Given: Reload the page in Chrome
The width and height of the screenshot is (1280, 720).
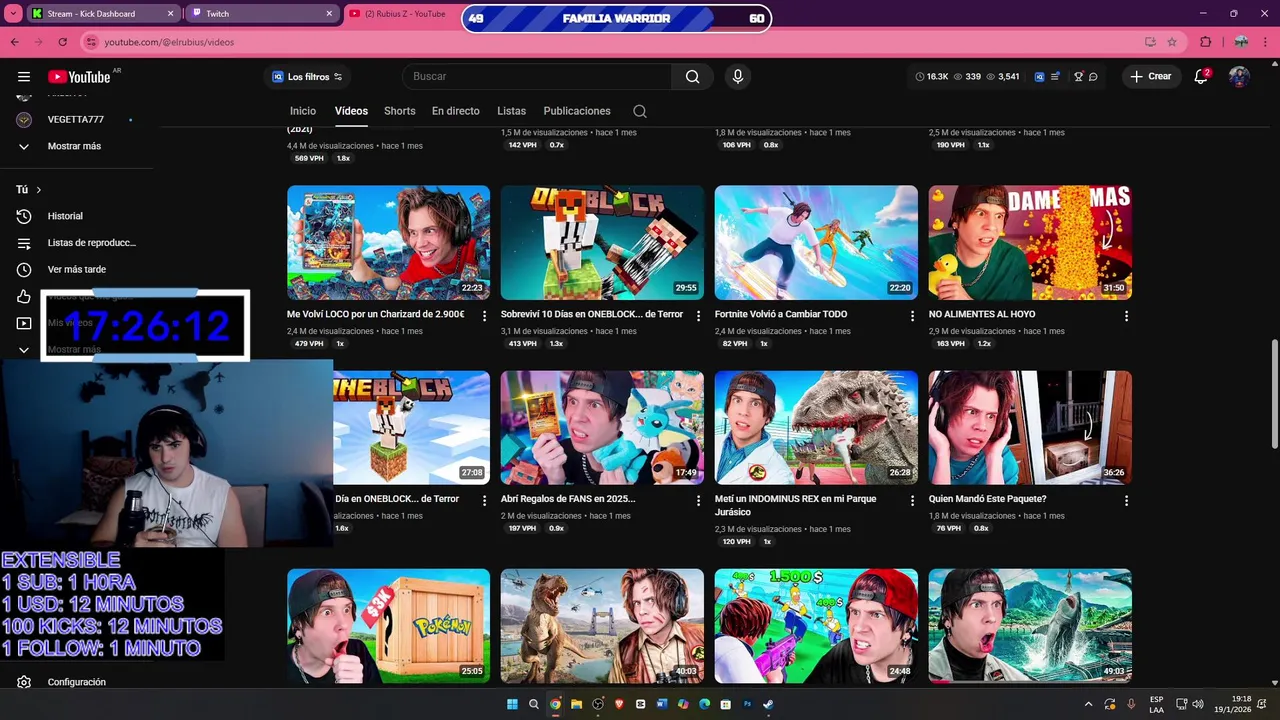Looking at the screenshot, I should pos(62,42).
